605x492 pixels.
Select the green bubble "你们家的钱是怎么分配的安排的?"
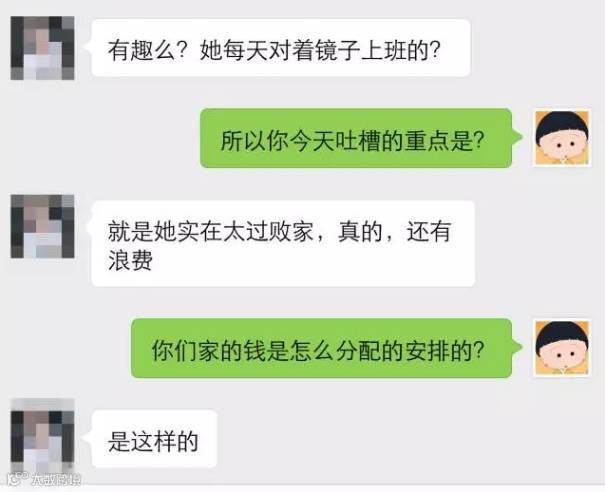pyautogui.click(x=321, y=348)
